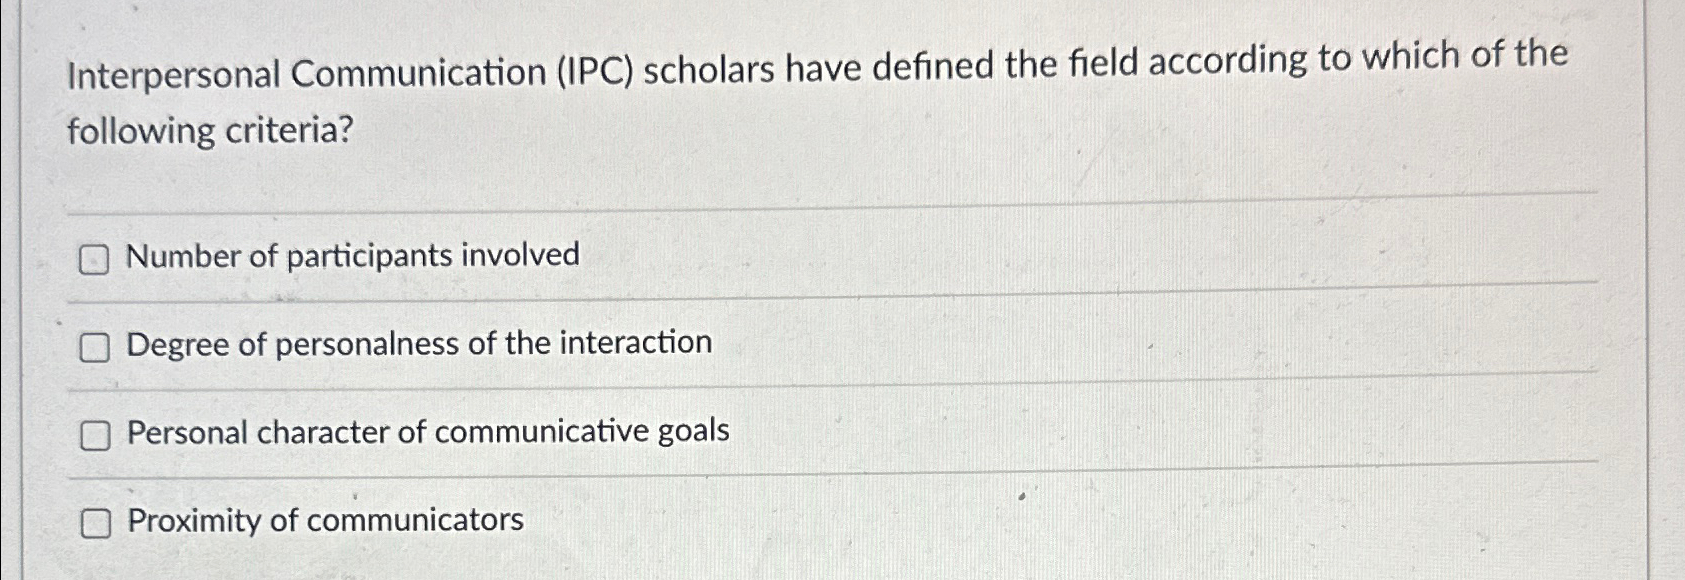
Task: Click the 'Personal character of communicative goals' text
Action: click(427, 432)
